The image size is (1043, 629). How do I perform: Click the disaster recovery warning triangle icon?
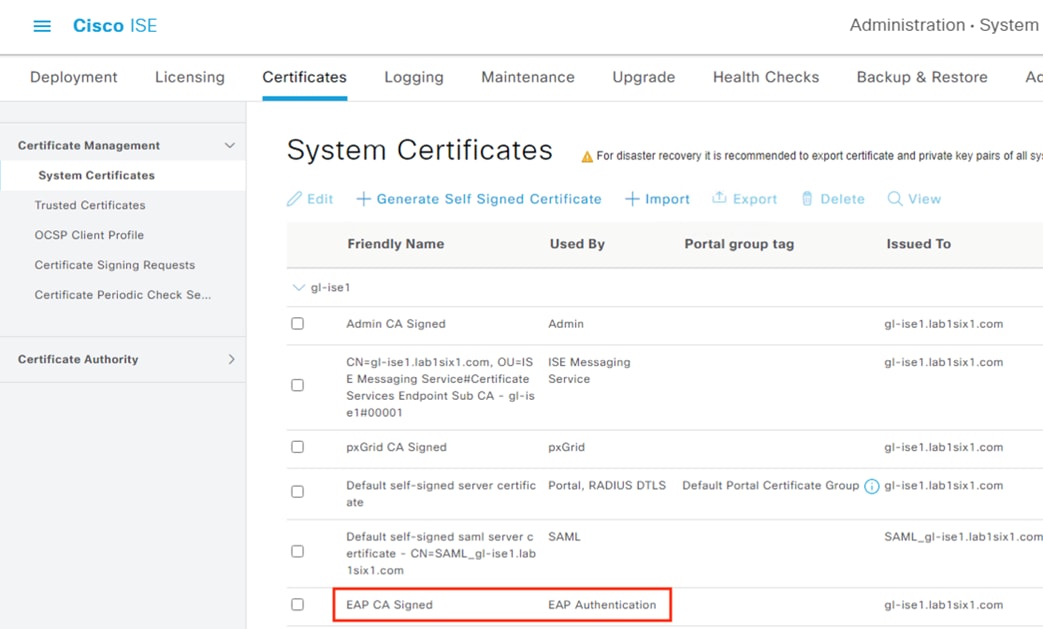[x=587, y=157]
